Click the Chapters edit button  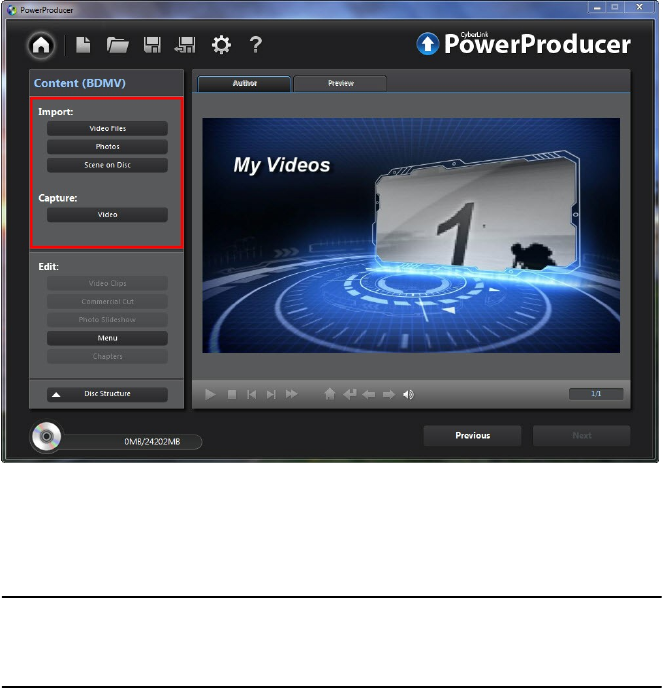click(x=107, y=356)
